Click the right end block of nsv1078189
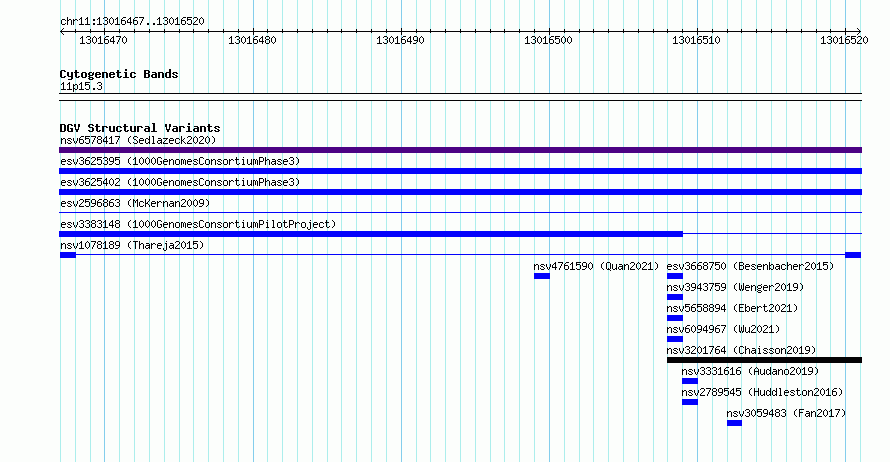Viewport: 890px width, 462px height. [853, 255]
